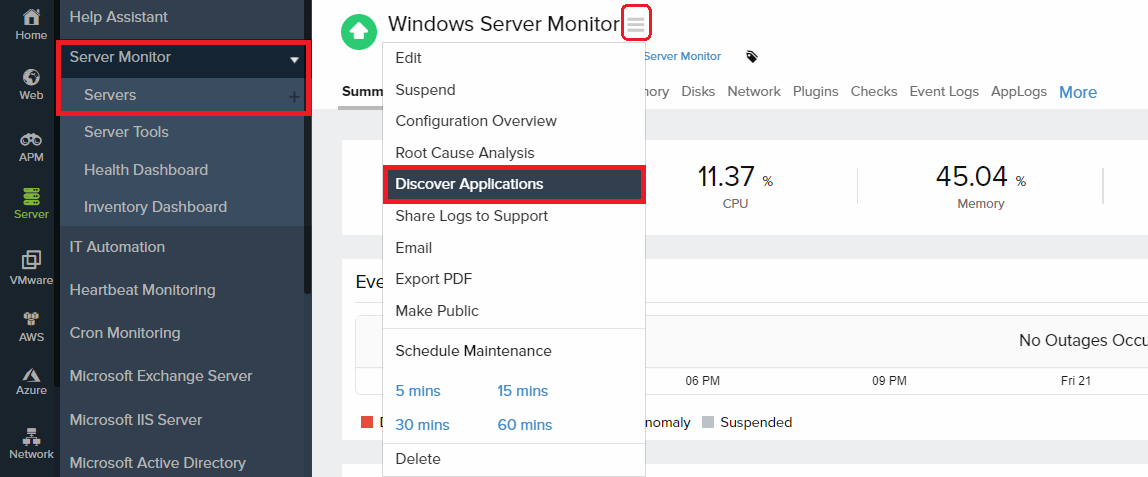Click the hamburger menu next to title
Image resolution: width=1148 pixels, height=477 pixels.
(x=636, y=23)
